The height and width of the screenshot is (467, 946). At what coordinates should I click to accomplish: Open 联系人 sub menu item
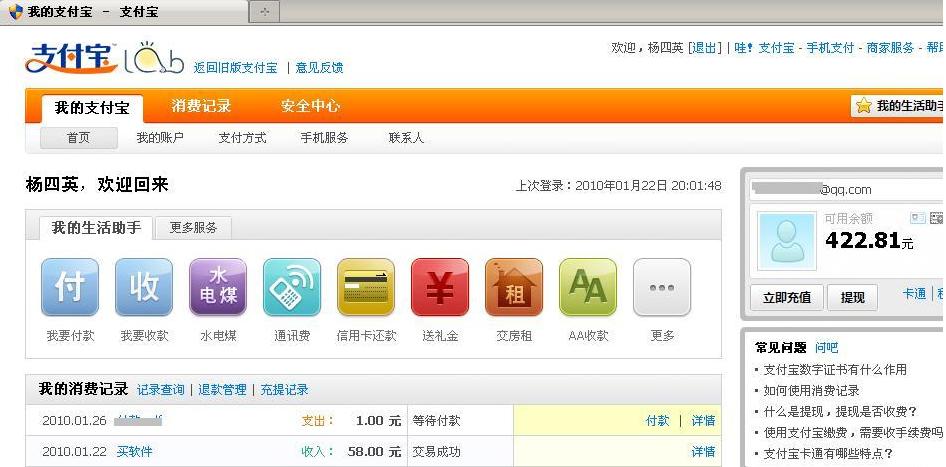coord(406,138)
